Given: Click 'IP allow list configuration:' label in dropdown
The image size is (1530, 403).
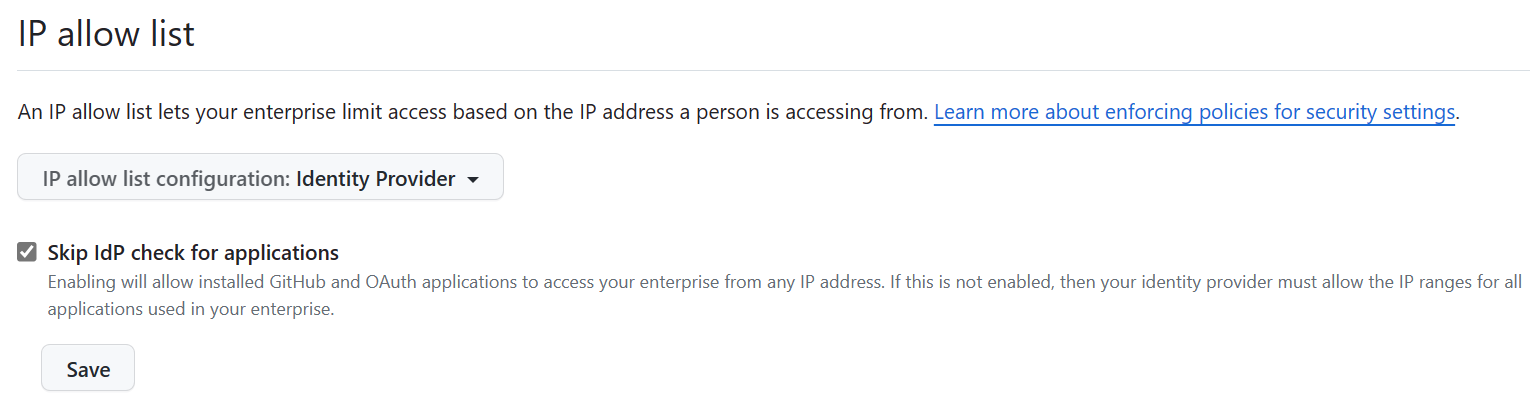Looking at the screenshot, I should pos(166,179).
